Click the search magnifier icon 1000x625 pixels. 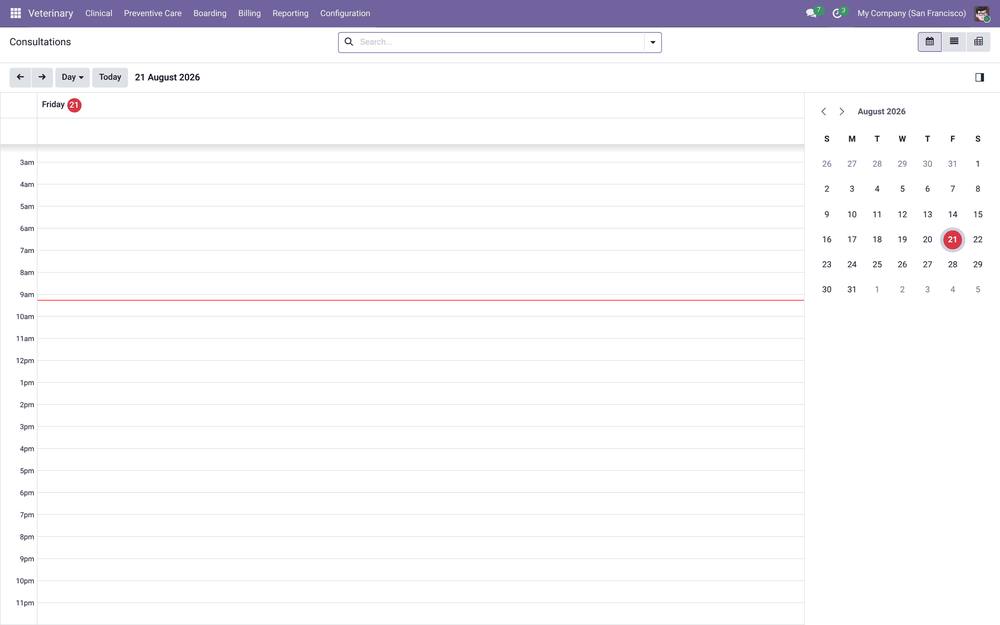[349, 42]
